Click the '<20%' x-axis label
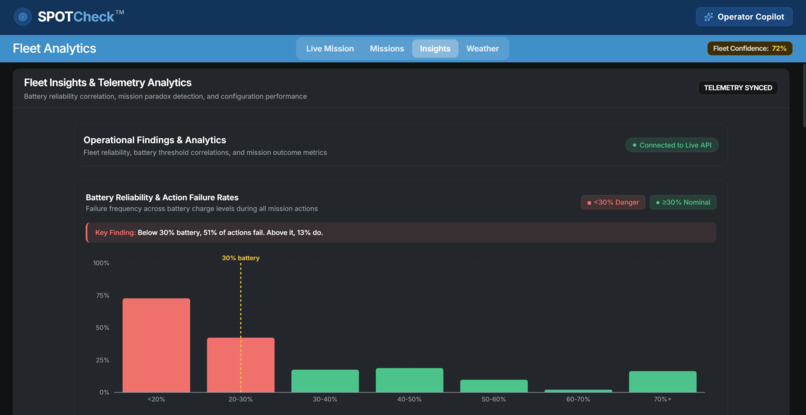 [x=156, y=400]
